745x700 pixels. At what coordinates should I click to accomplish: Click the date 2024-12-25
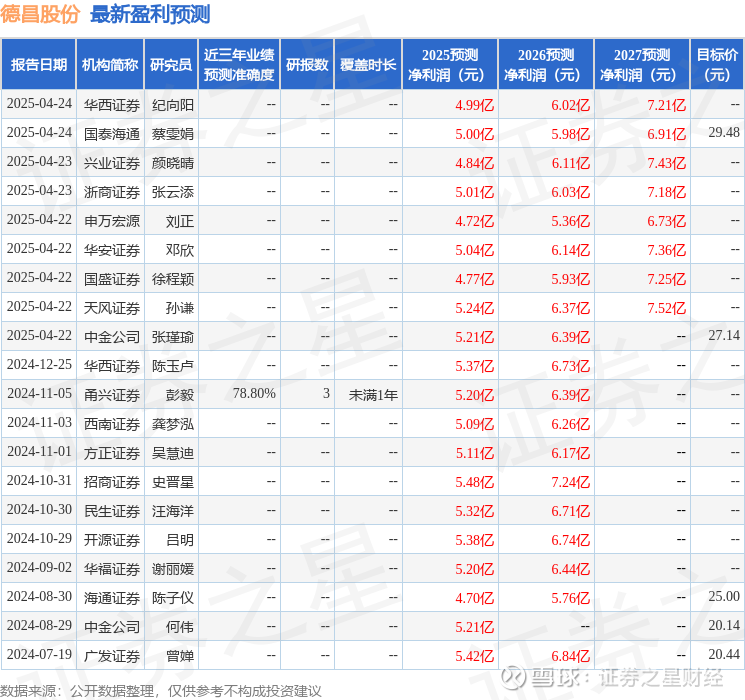39,364
